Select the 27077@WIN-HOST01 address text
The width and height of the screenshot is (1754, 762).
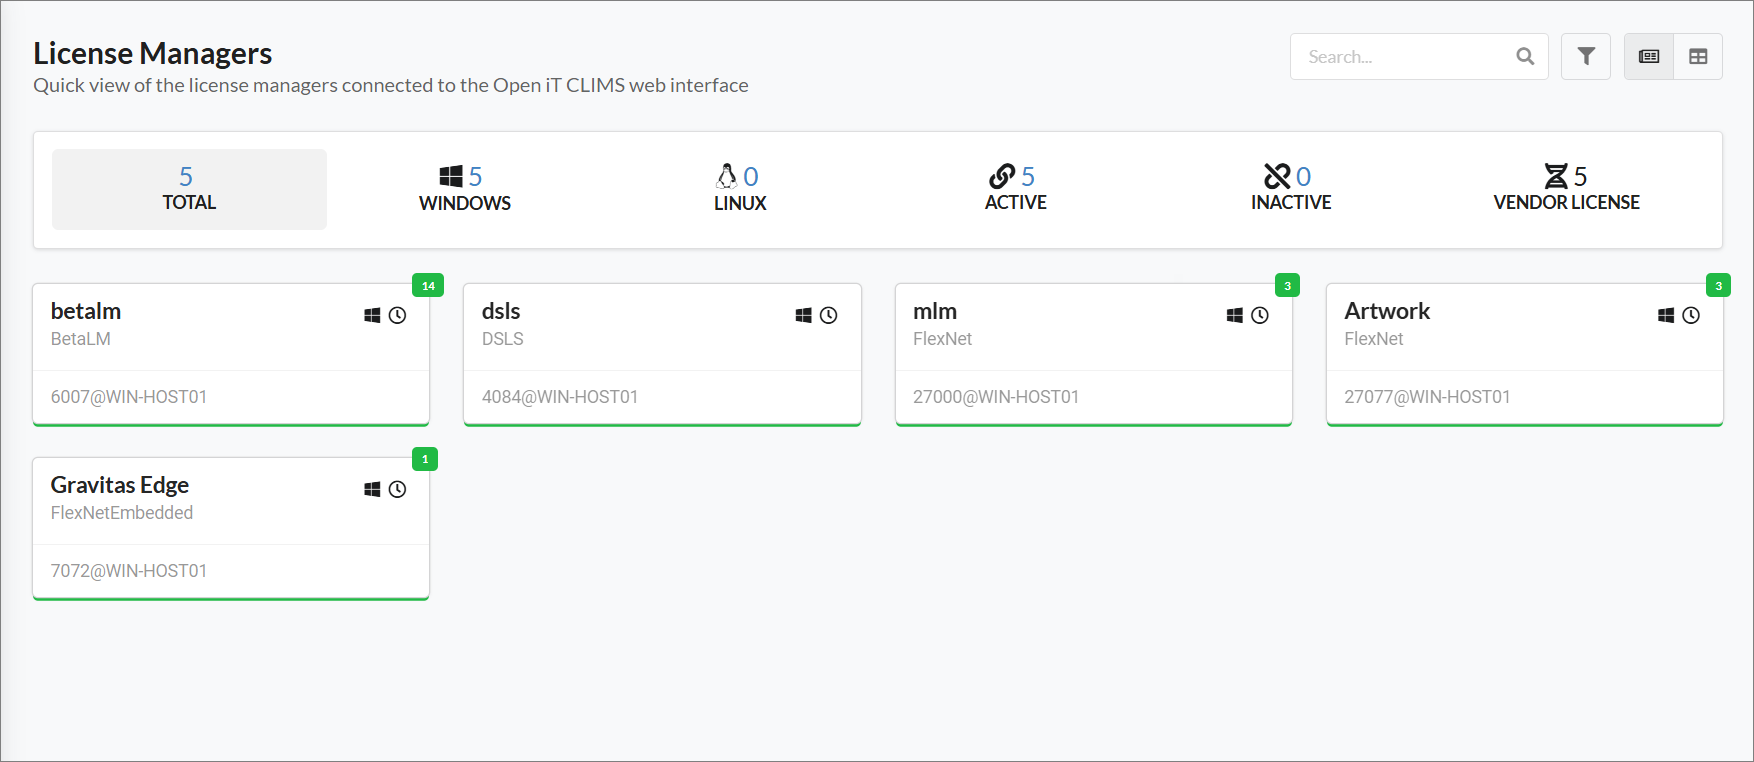[1427, 397]
